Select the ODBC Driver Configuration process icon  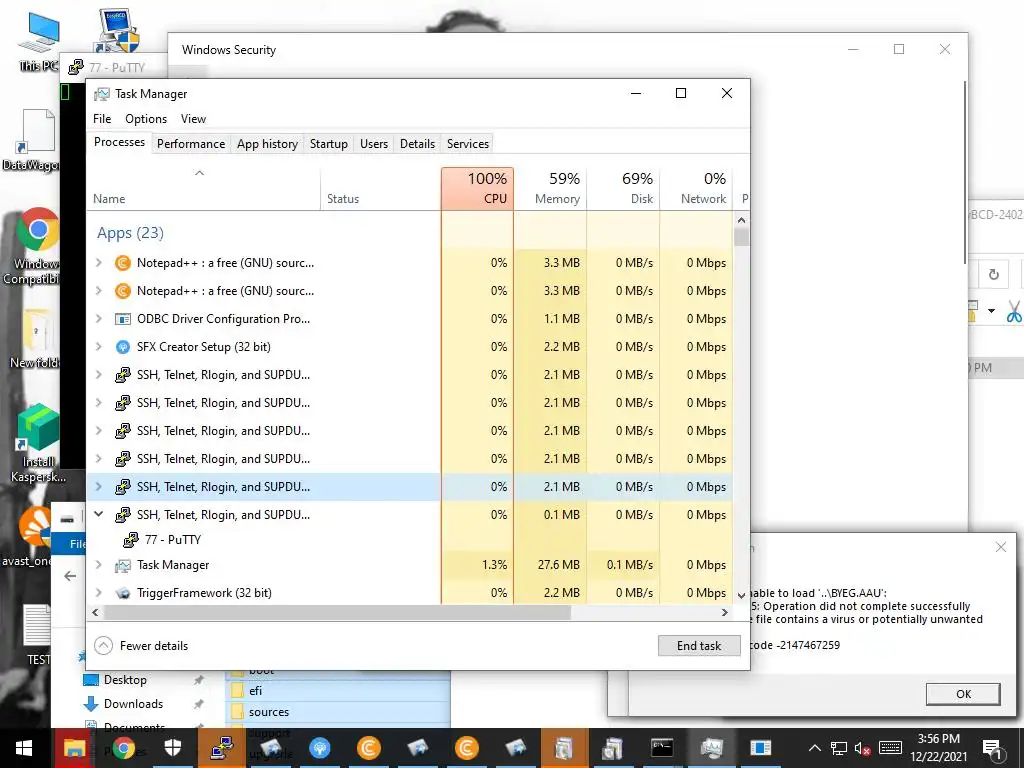tap(122, 319)
